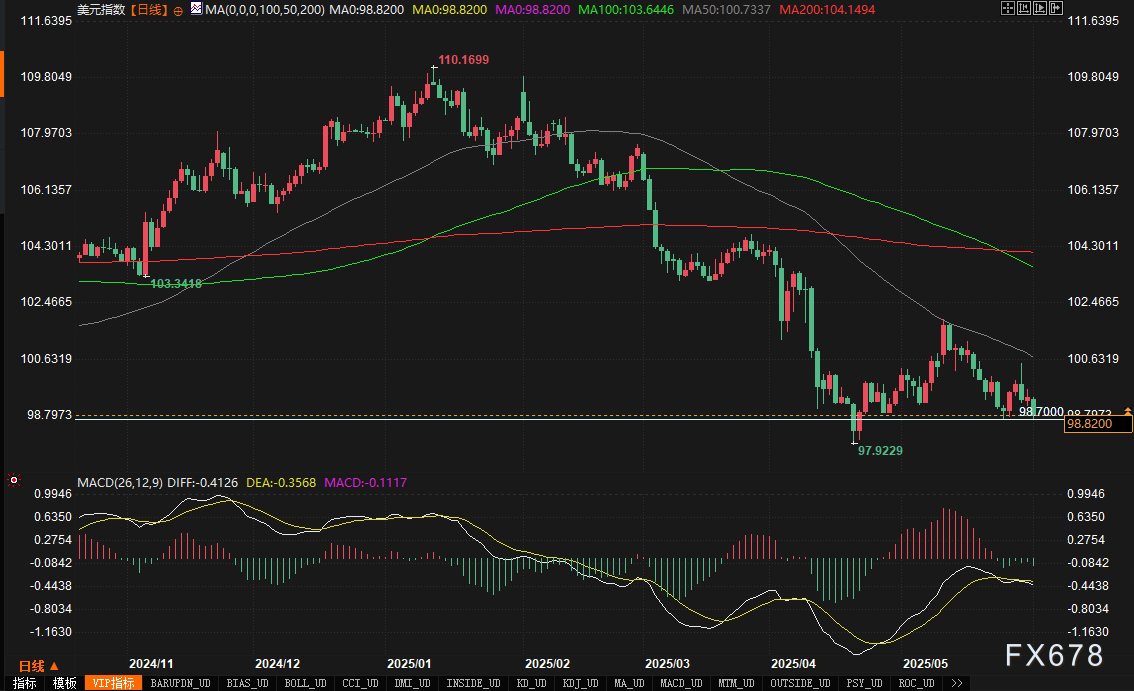The height and width of the screenshot is (691, 1134).
Task: Click the crosshair icon beside 日线 label
Action: 178,10
